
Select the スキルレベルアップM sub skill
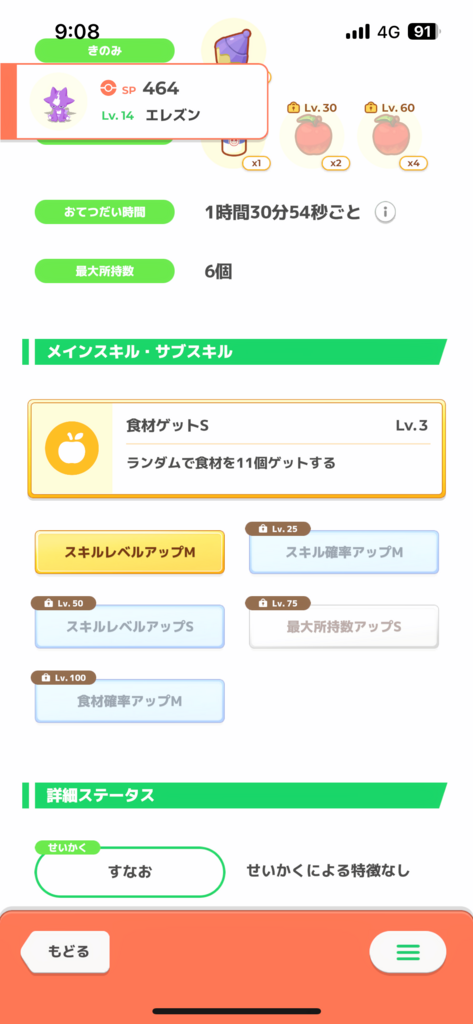[x=129, y=552]
